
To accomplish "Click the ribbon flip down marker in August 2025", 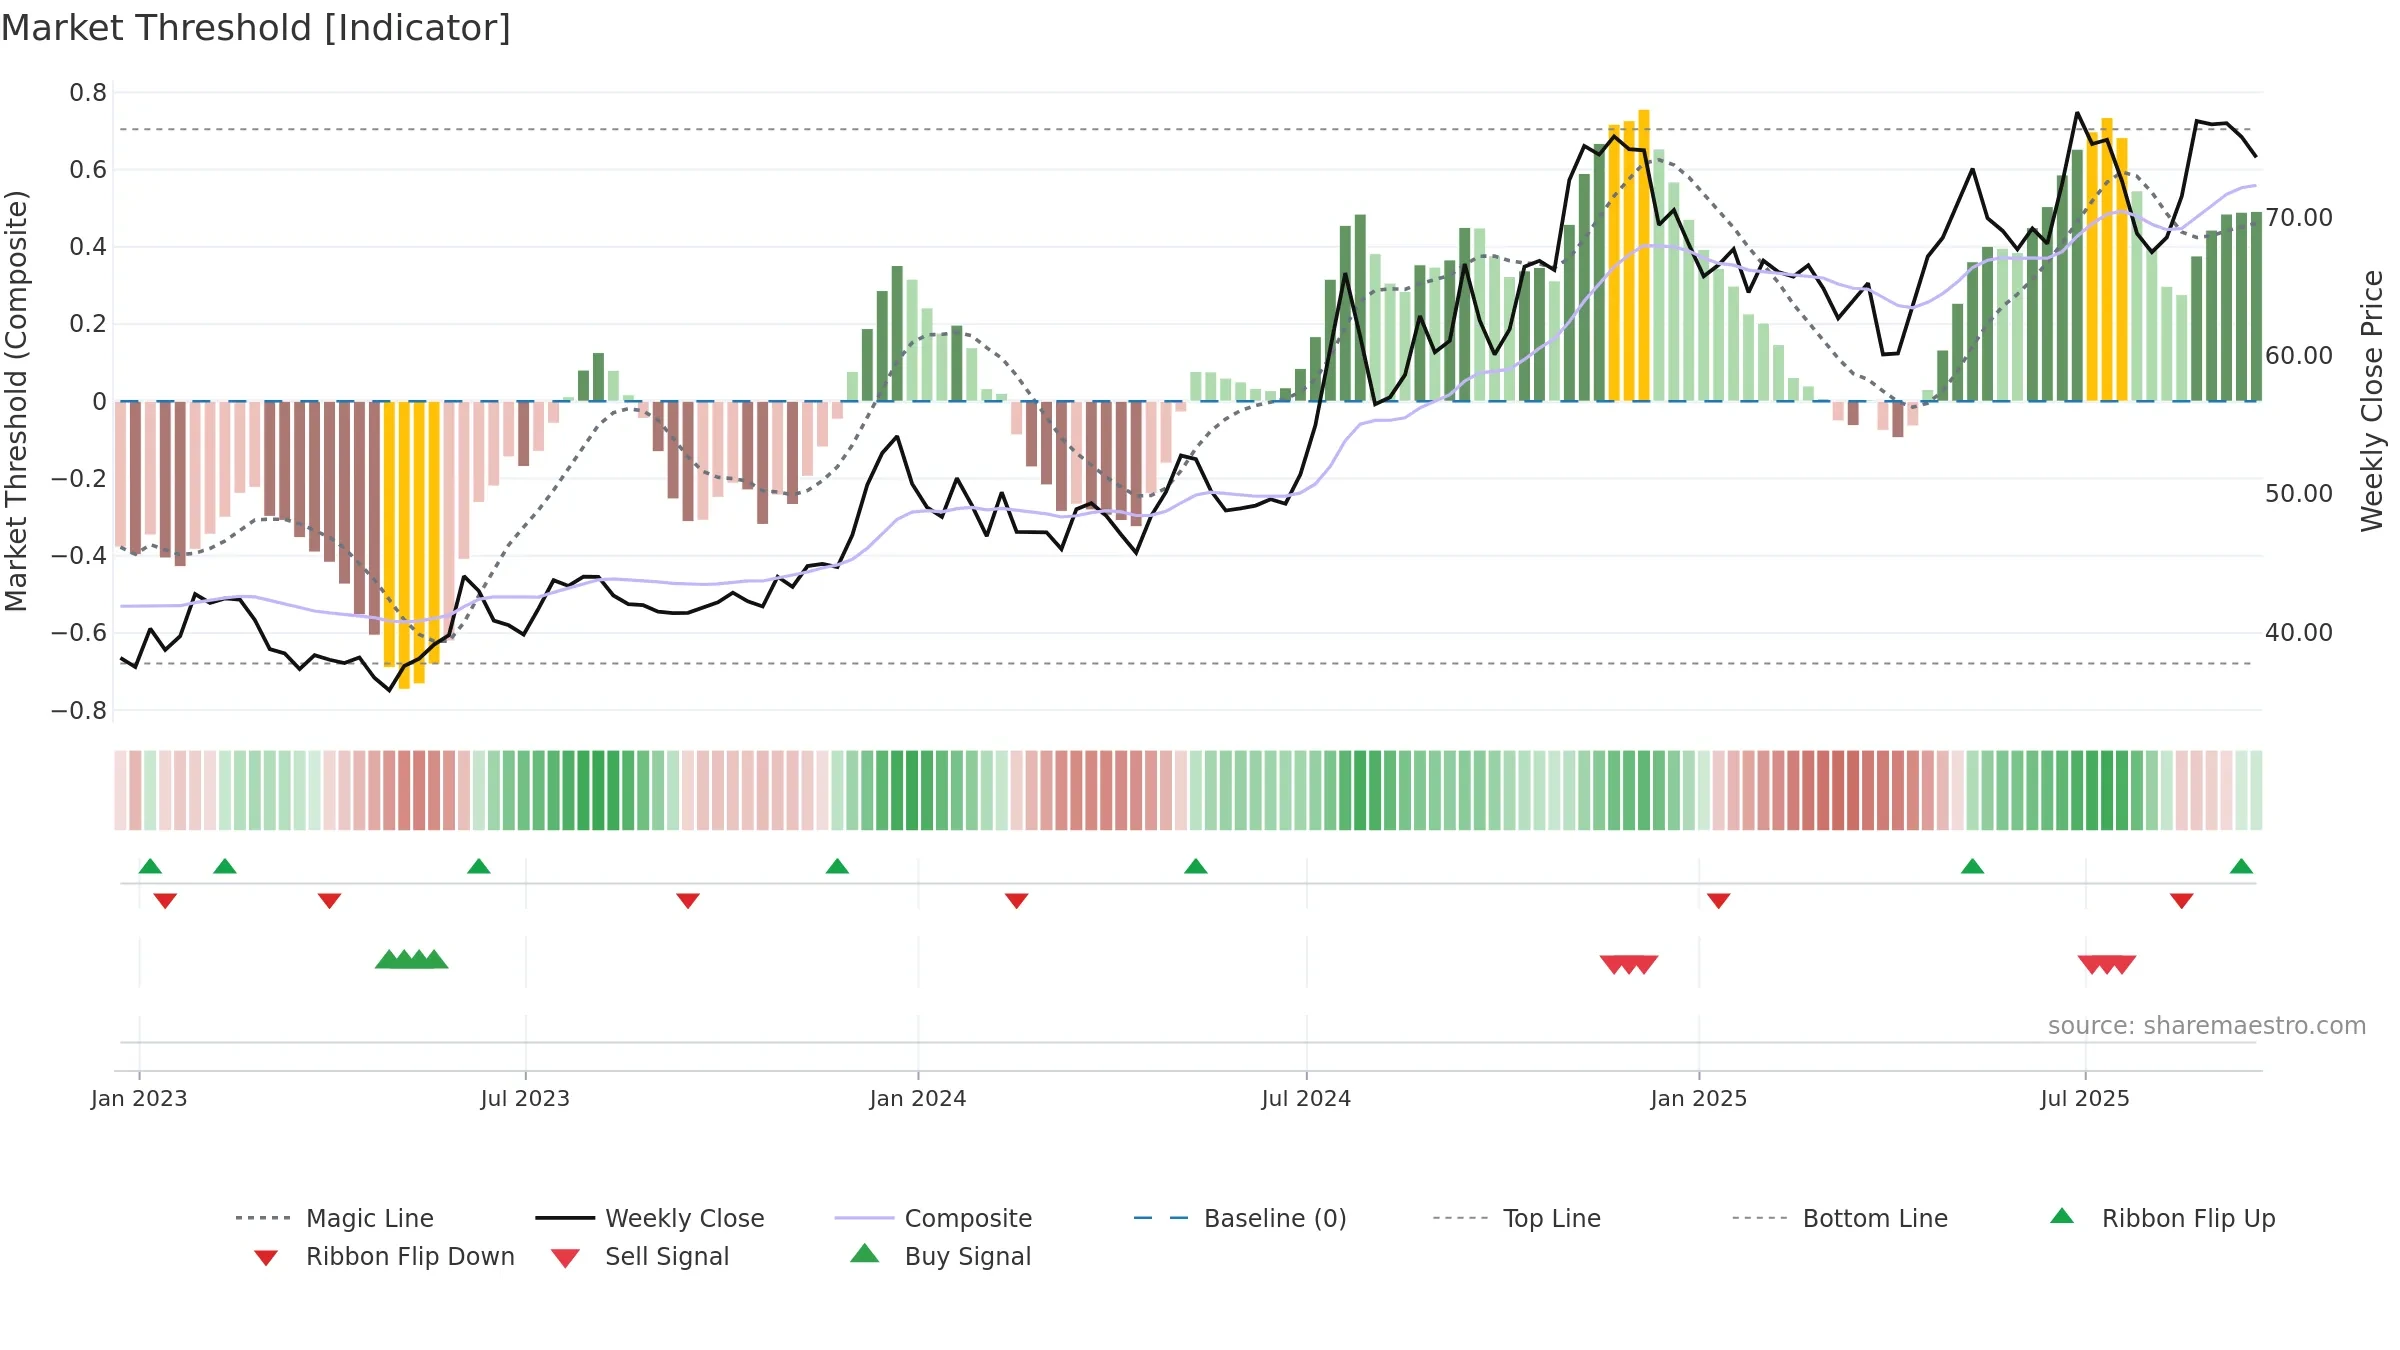I will coord(2182,901).
